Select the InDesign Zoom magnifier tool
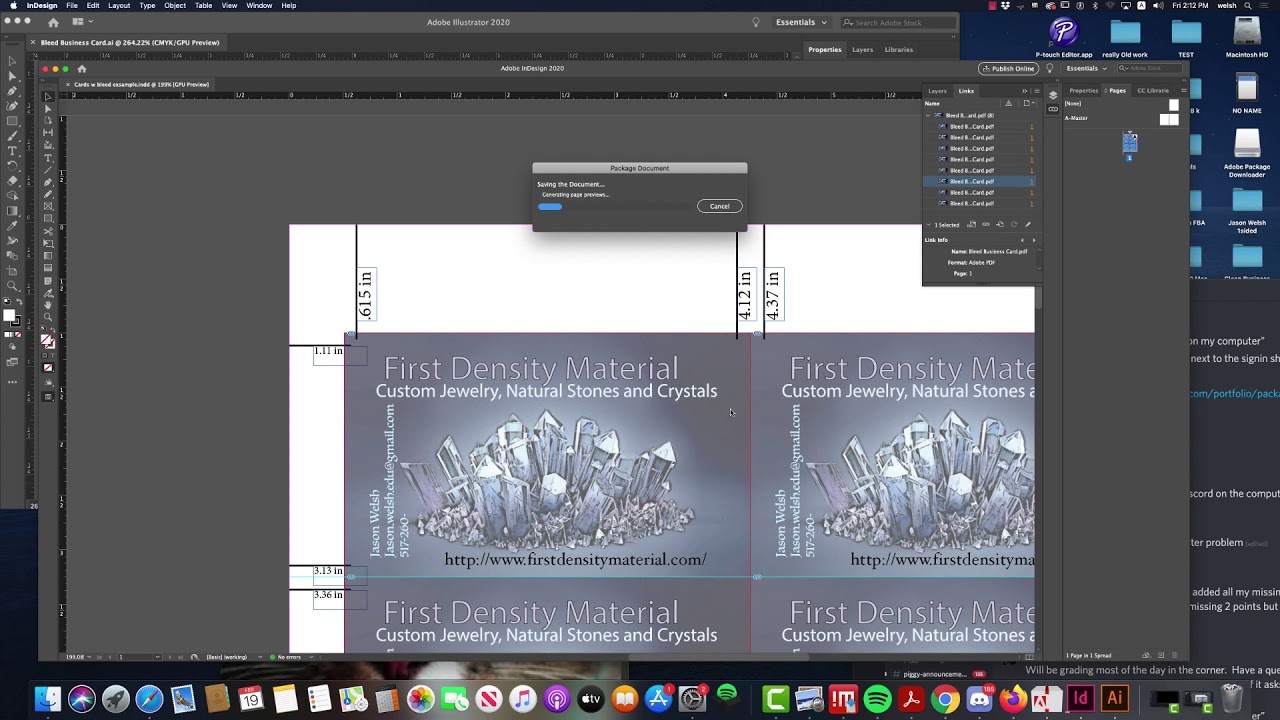Viewport: 1280px width, 720px height. click(48, 317)
